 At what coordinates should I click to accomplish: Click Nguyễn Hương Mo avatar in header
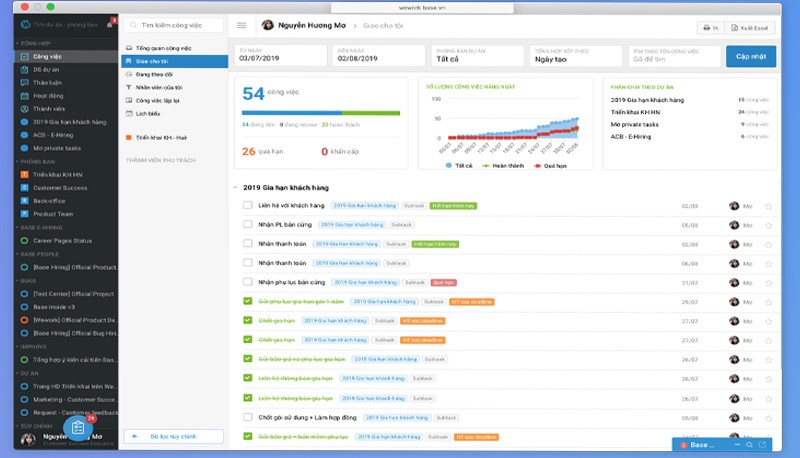(267, 25)
